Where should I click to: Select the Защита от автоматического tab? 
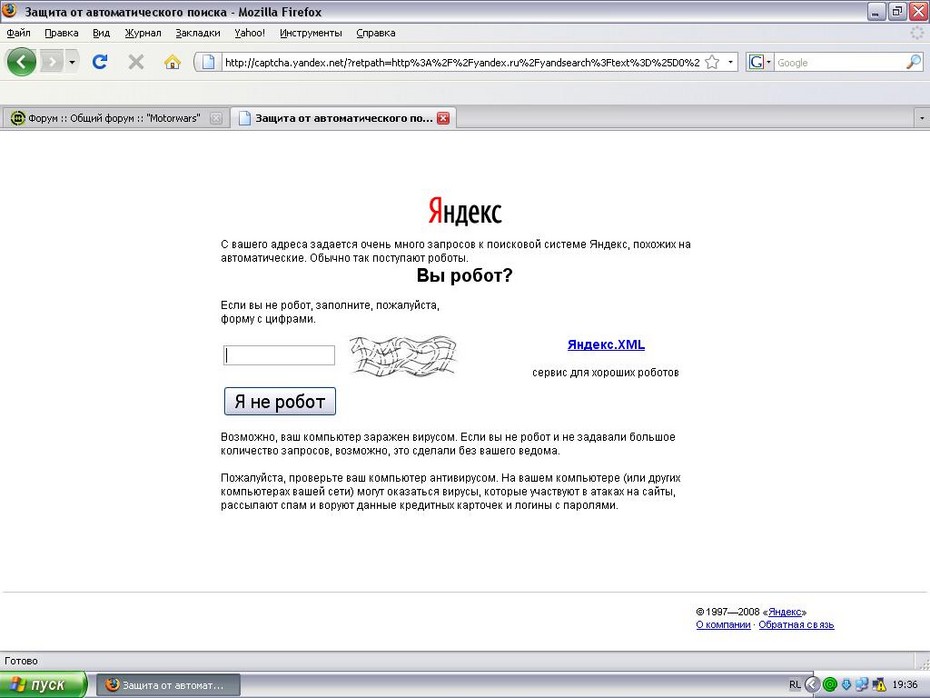point(343,118)
